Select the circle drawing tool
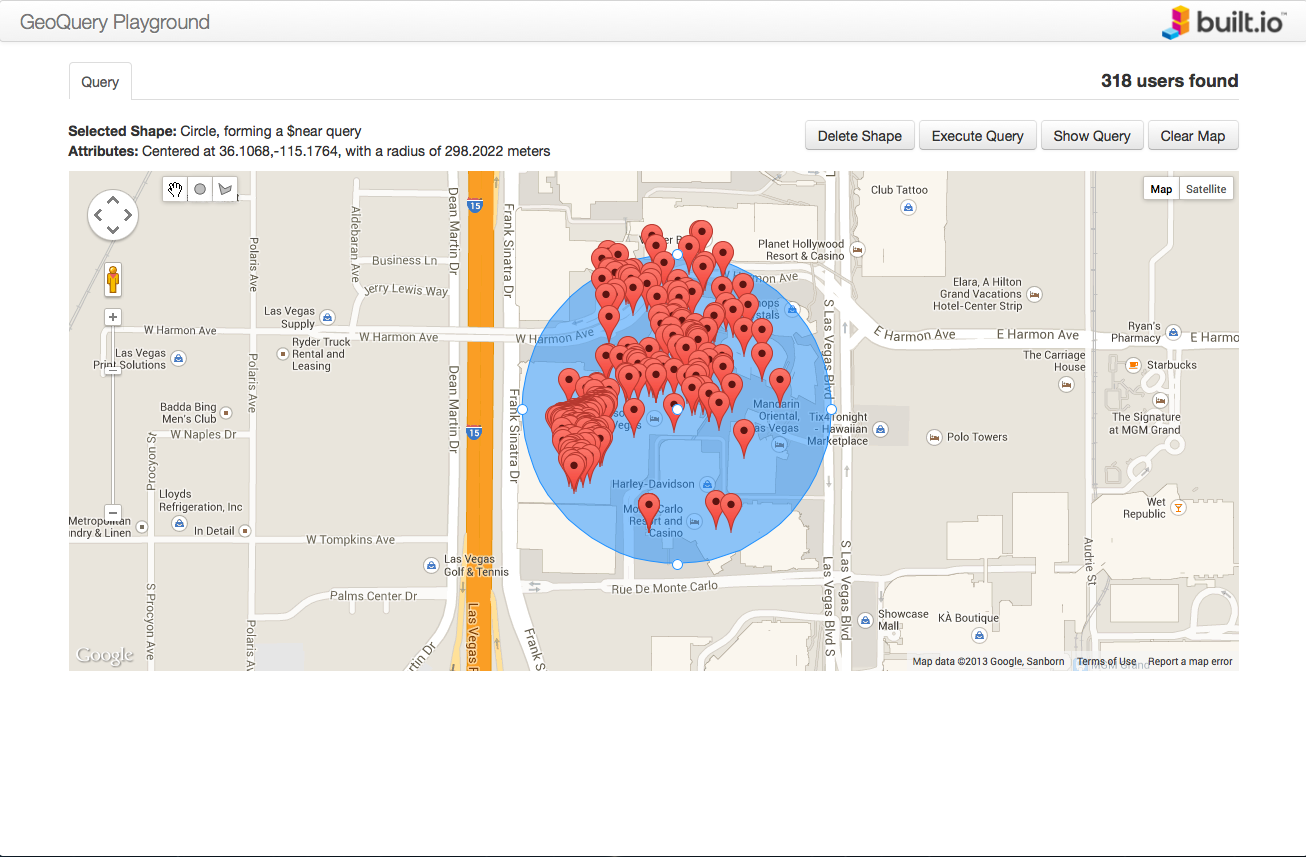Viewport: 1306px width, 857px height. click(x=199, y=189)
